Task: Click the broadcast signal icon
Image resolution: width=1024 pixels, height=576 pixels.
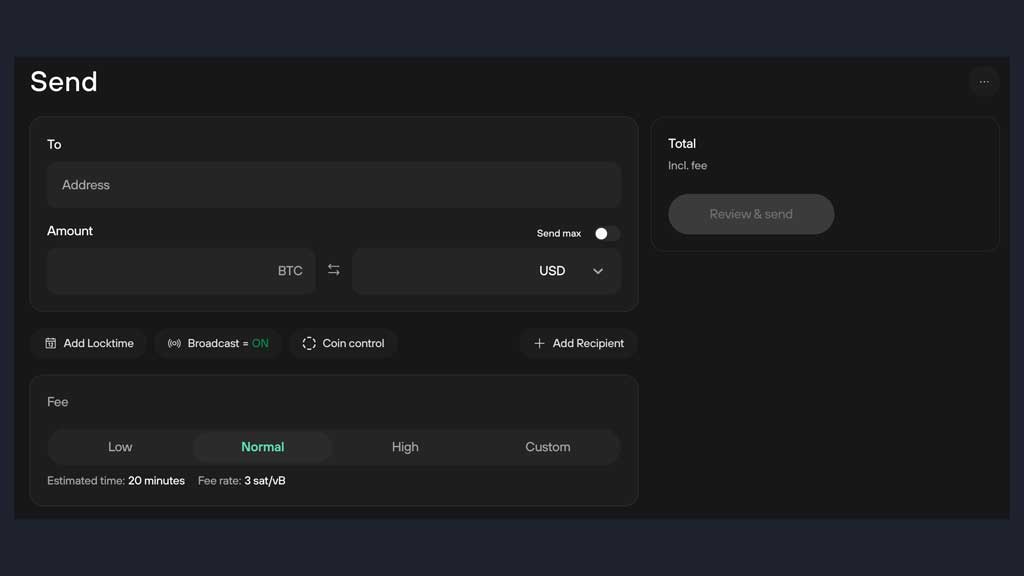Action: coord(174,343)
